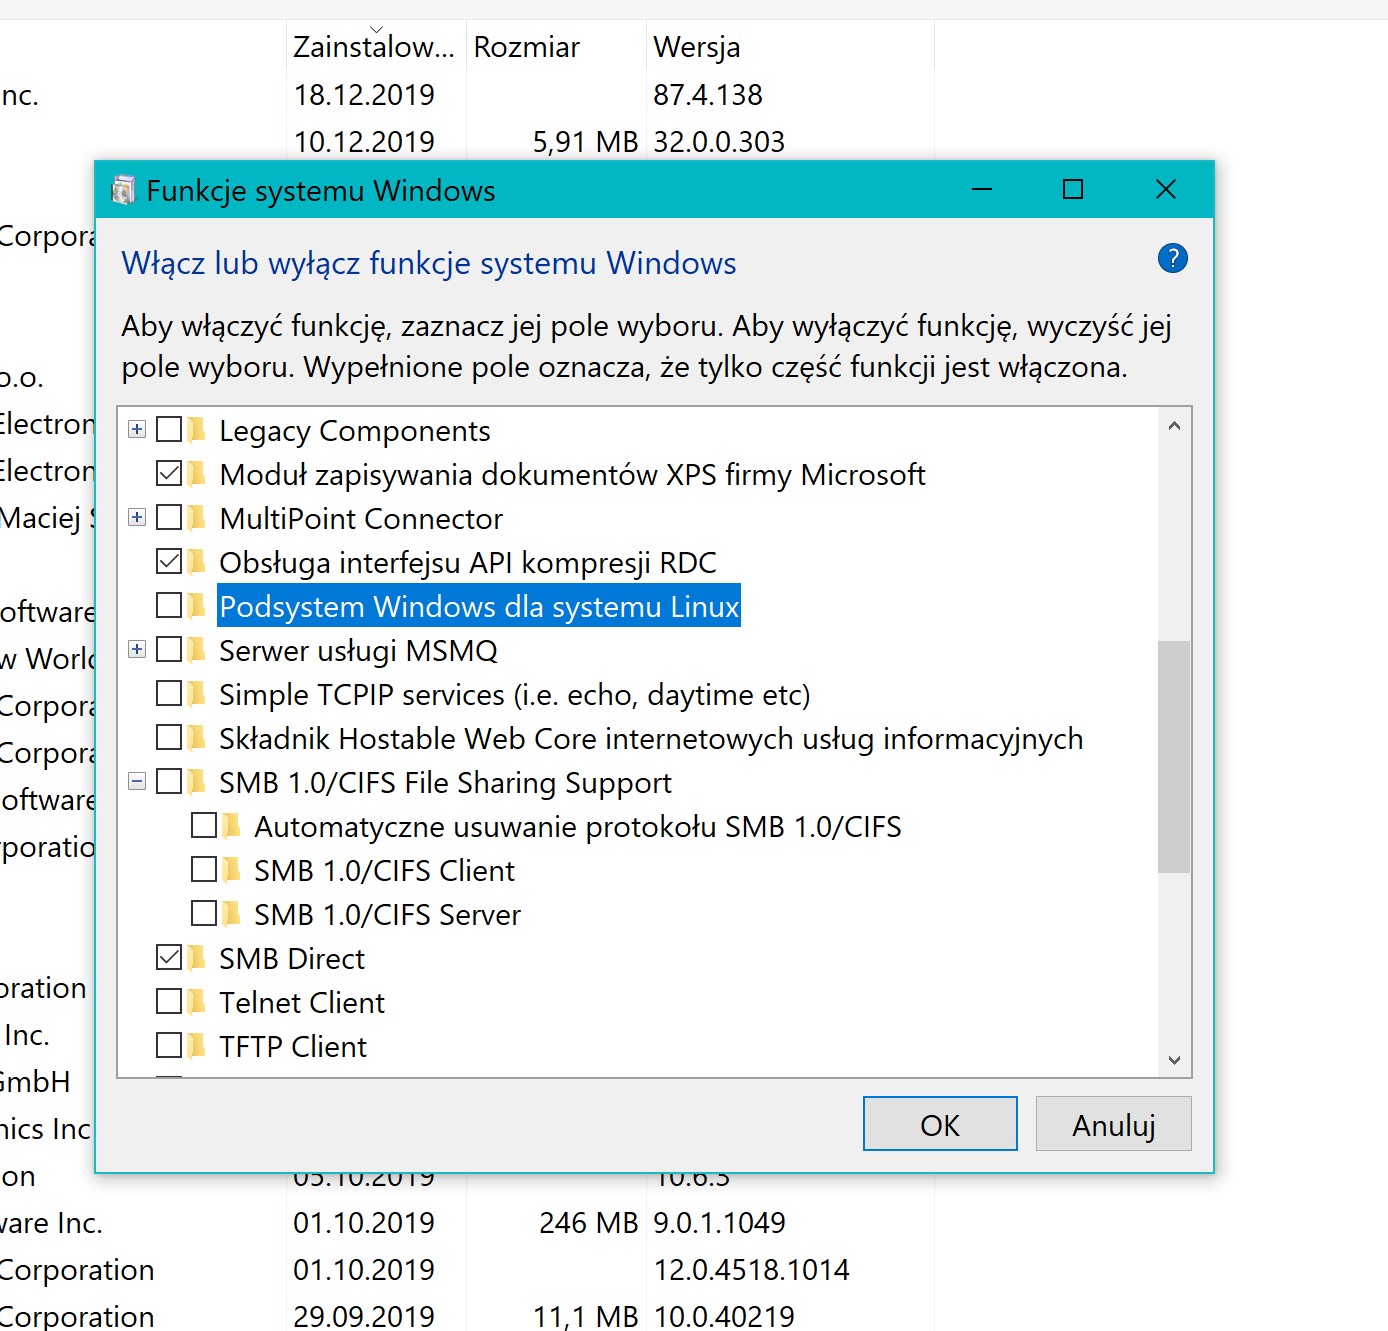Click folder icon beside Podsystem Windows dla systemu Linux
This screenshot has height=1331, width=1388.
pyautogui.click(x=197, y=606)
